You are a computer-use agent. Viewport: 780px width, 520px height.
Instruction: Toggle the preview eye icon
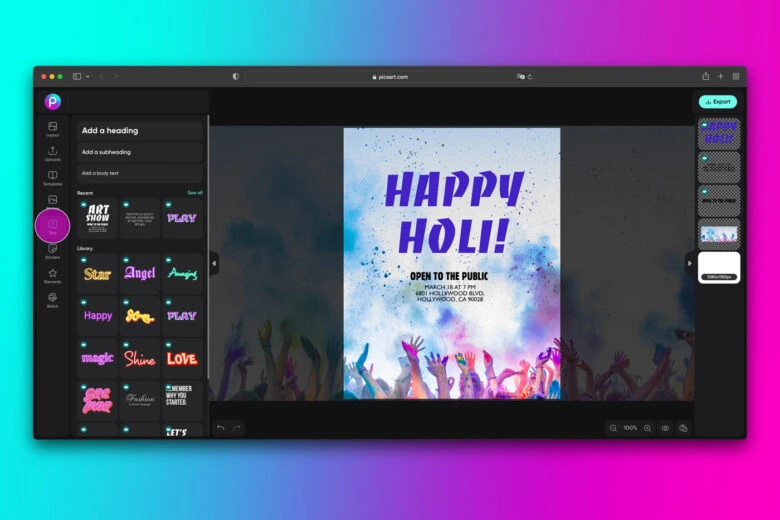click(665, 428)
